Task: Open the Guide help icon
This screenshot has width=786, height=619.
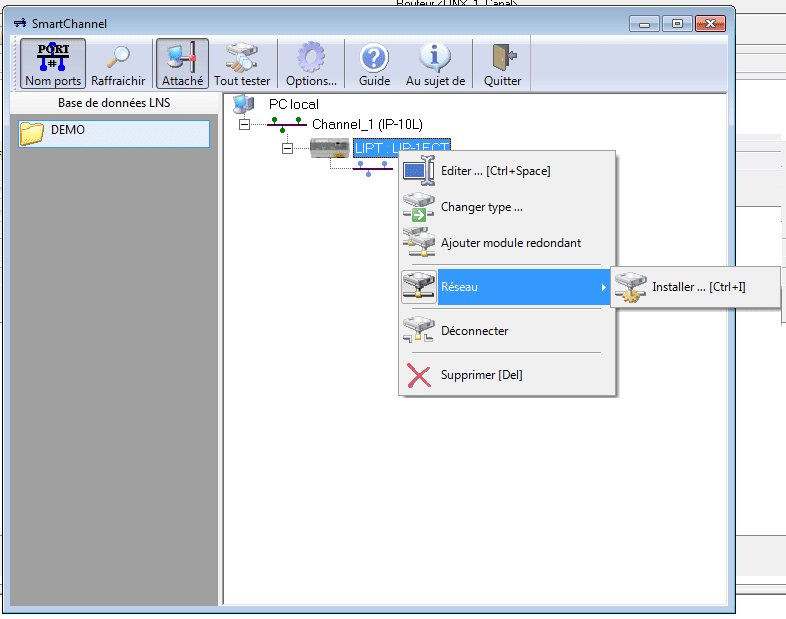Action: (x=374, y=57)
